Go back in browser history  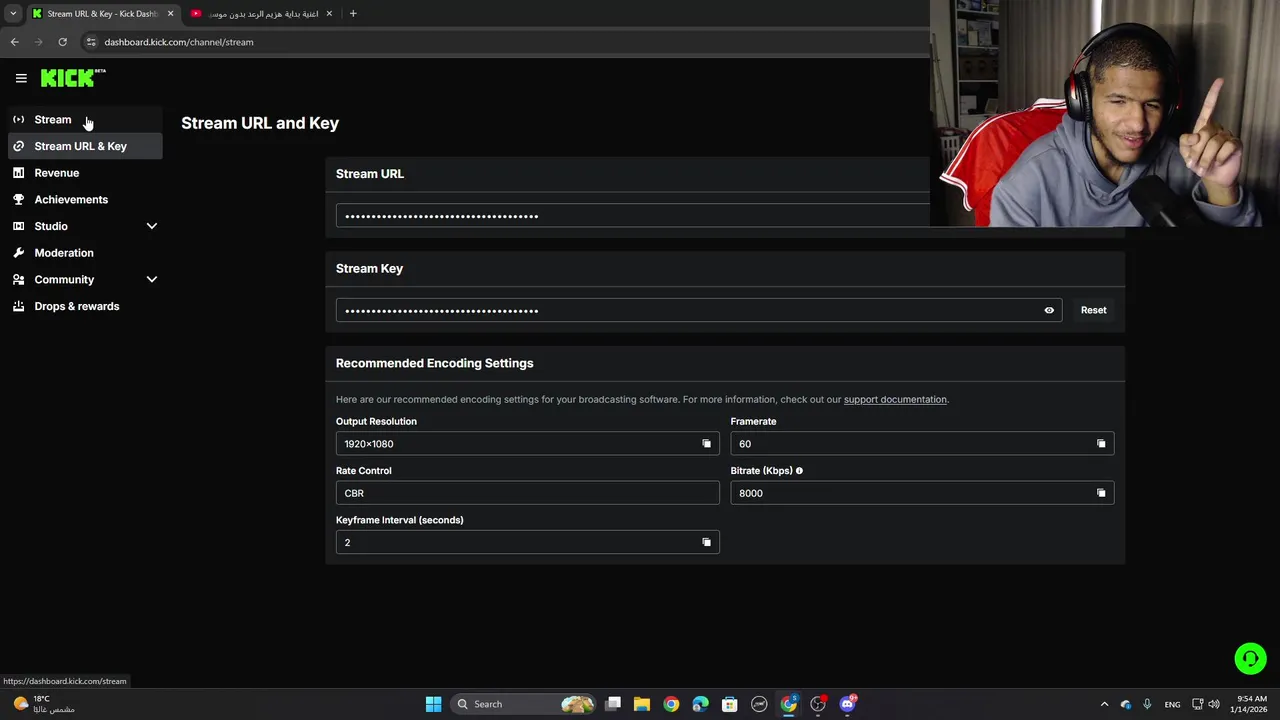14,42
